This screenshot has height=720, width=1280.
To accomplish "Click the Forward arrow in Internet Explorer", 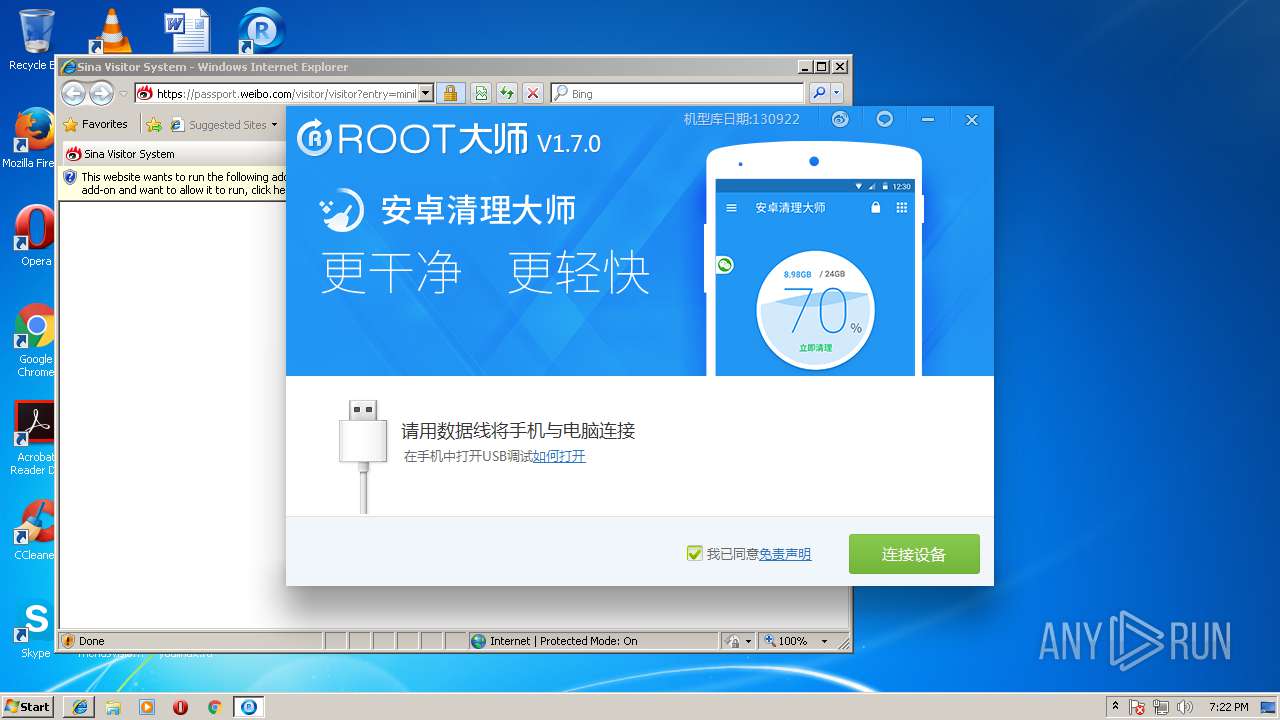I will click(x=101, y=93).
